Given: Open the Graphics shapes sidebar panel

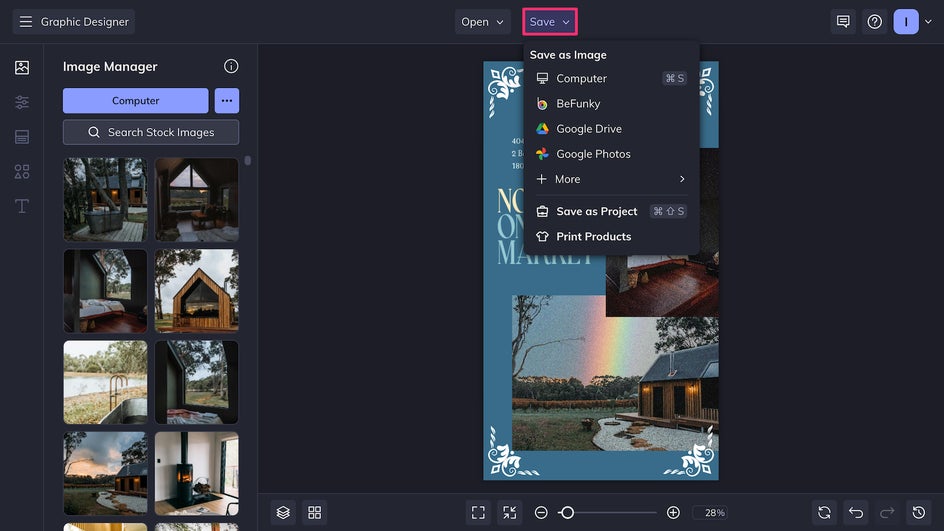Looking at the screenshot, I should pyautogui.click(x=22, y=172).
